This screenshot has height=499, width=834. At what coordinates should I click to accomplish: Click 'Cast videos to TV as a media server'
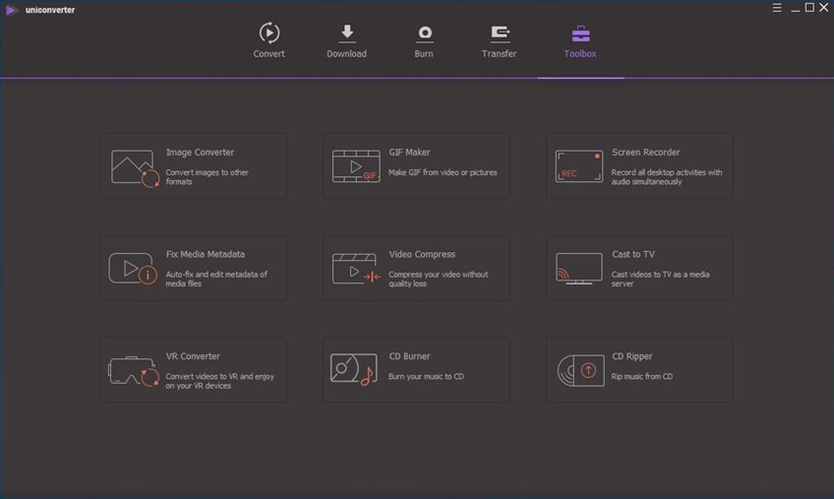coord(660,279)
